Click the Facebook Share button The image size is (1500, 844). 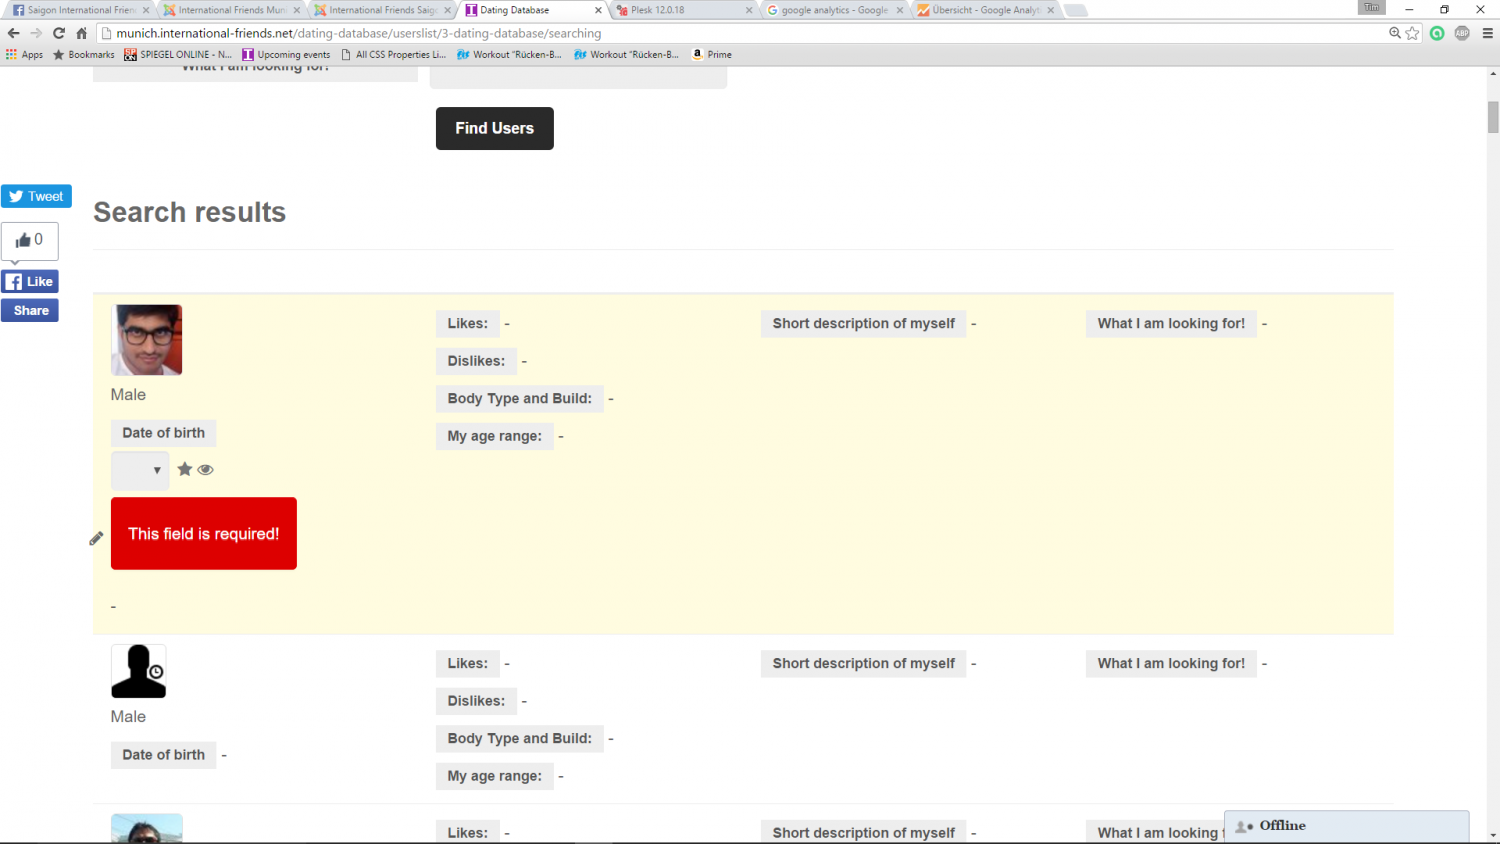tap(30, 311)
